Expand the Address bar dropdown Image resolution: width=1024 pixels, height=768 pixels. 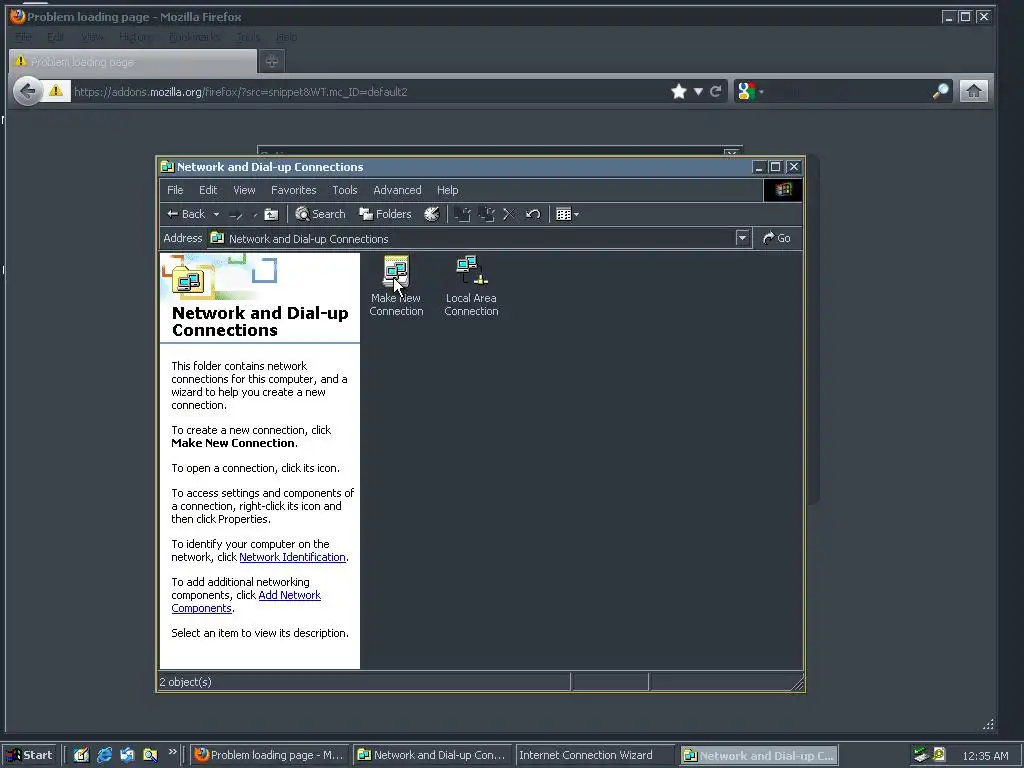[742, 238]
